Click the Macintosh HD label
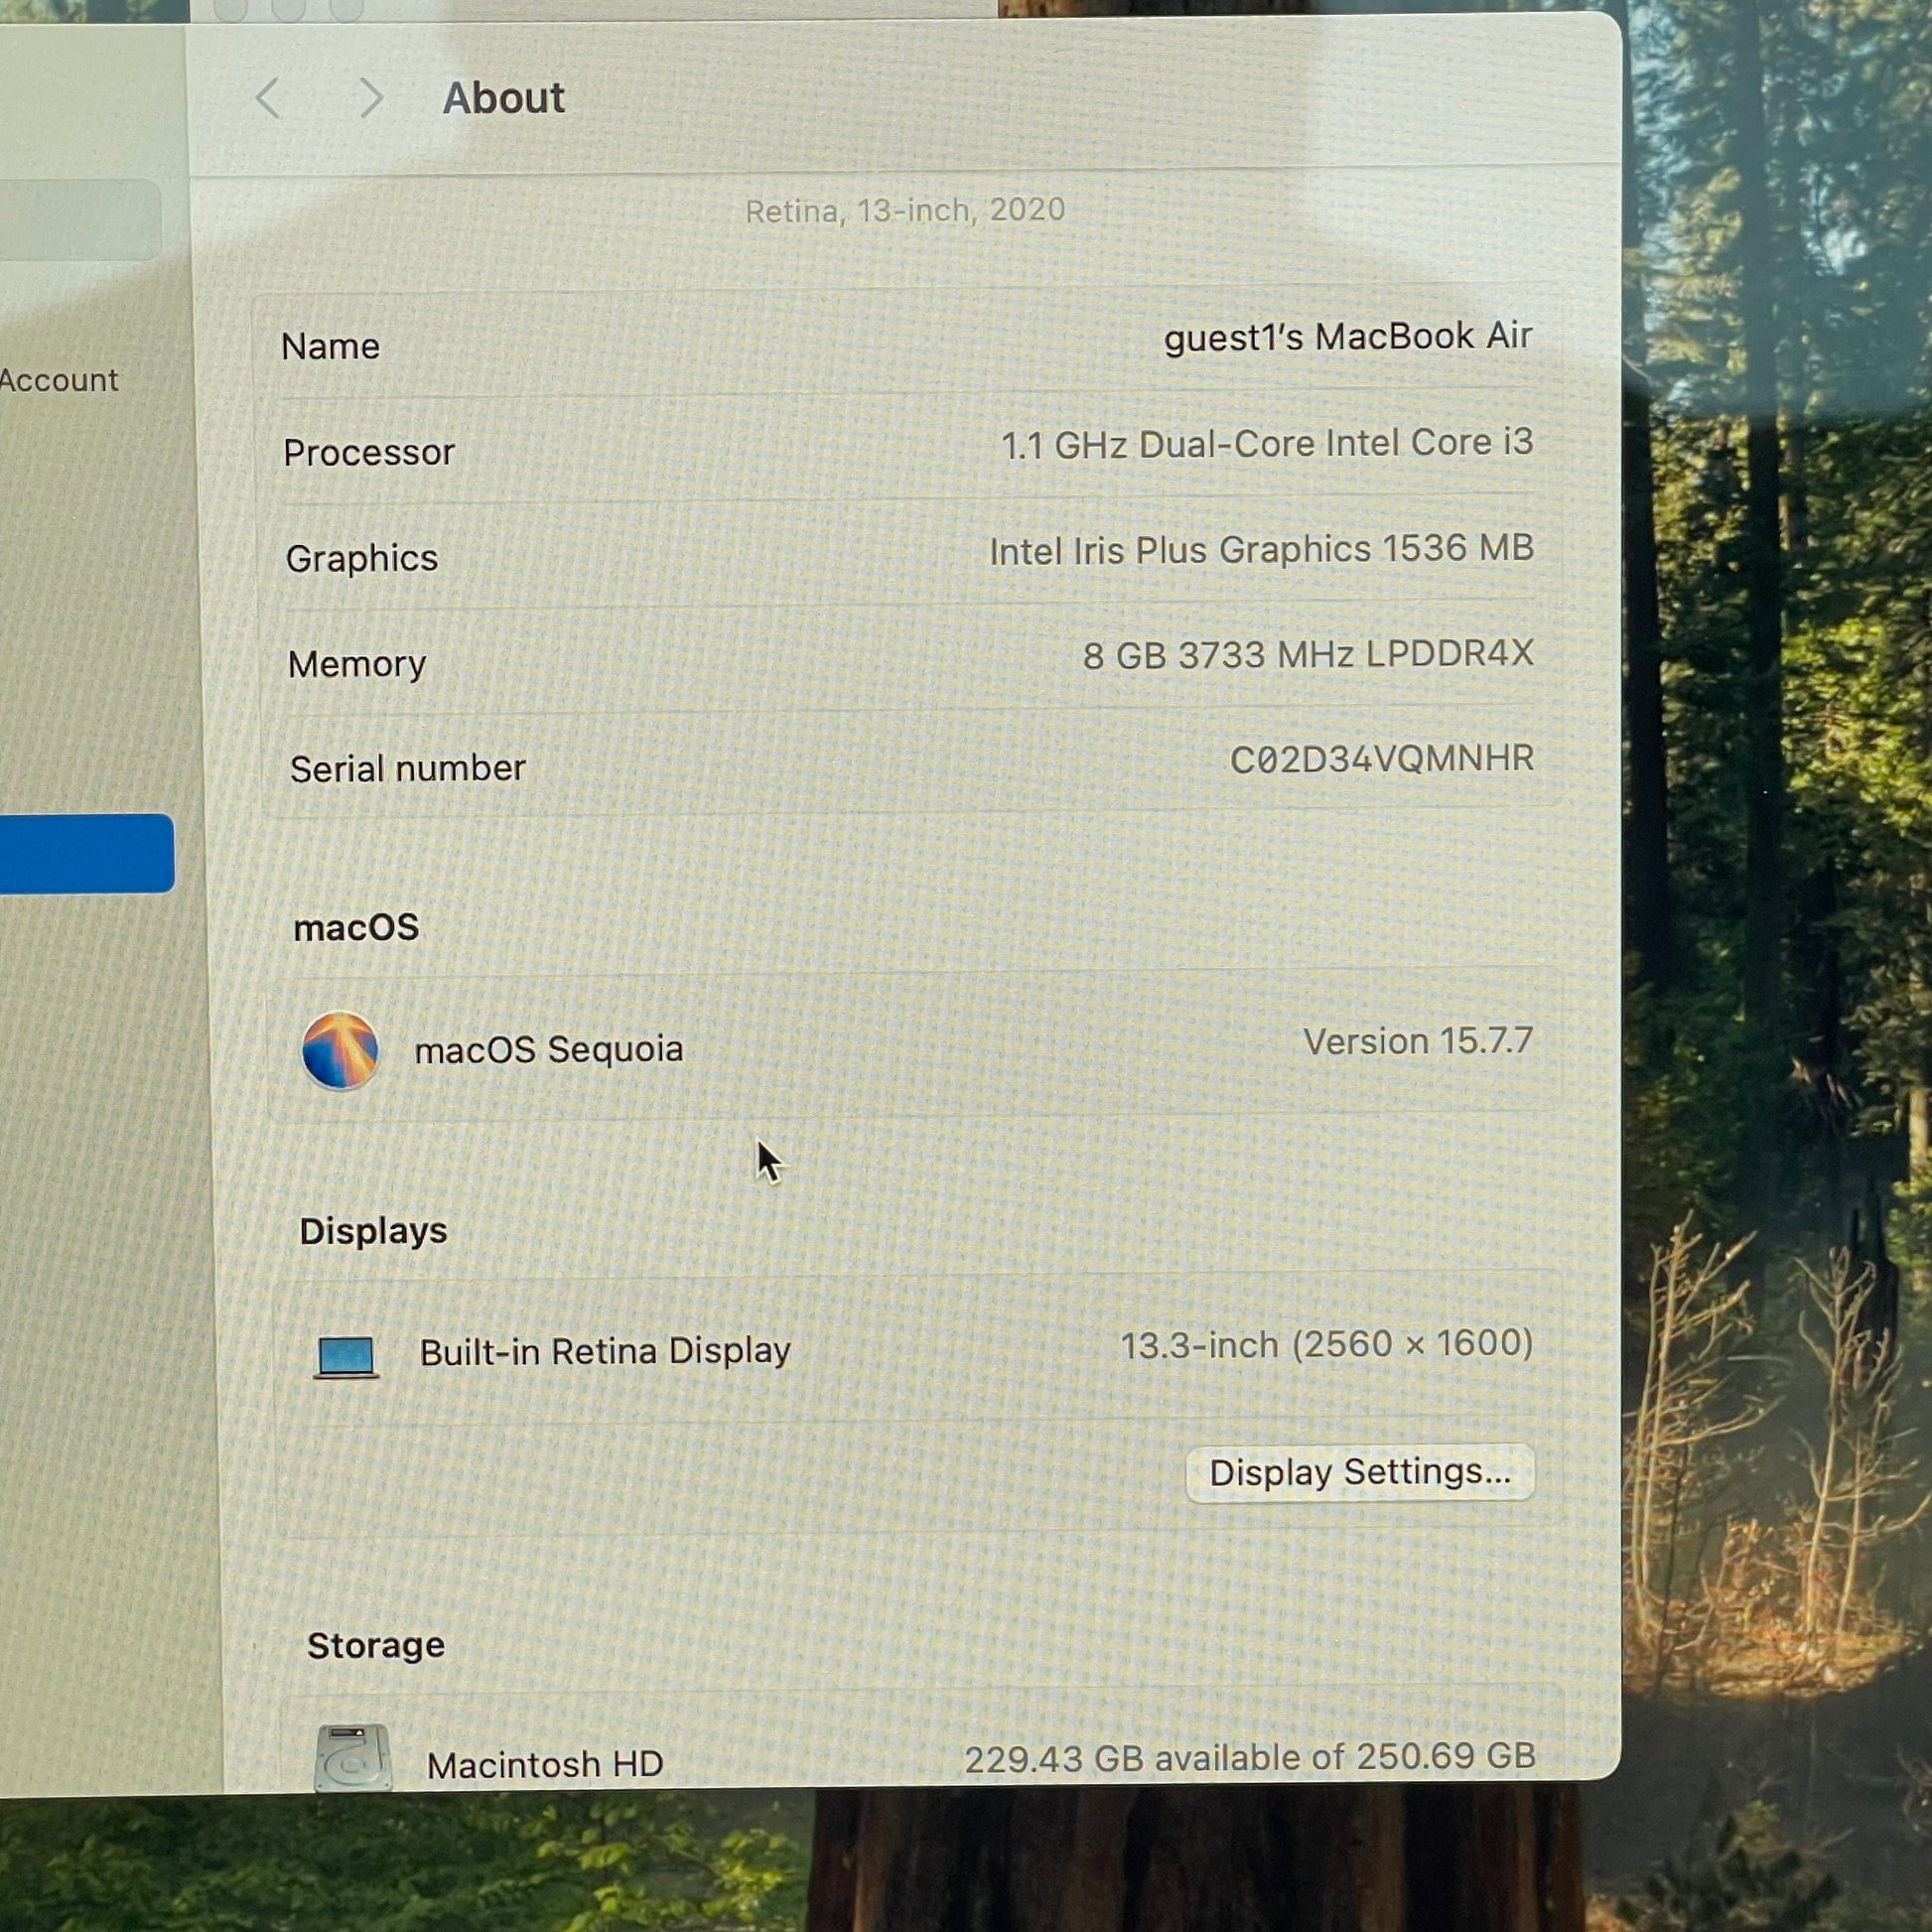 click(545, 1765)
